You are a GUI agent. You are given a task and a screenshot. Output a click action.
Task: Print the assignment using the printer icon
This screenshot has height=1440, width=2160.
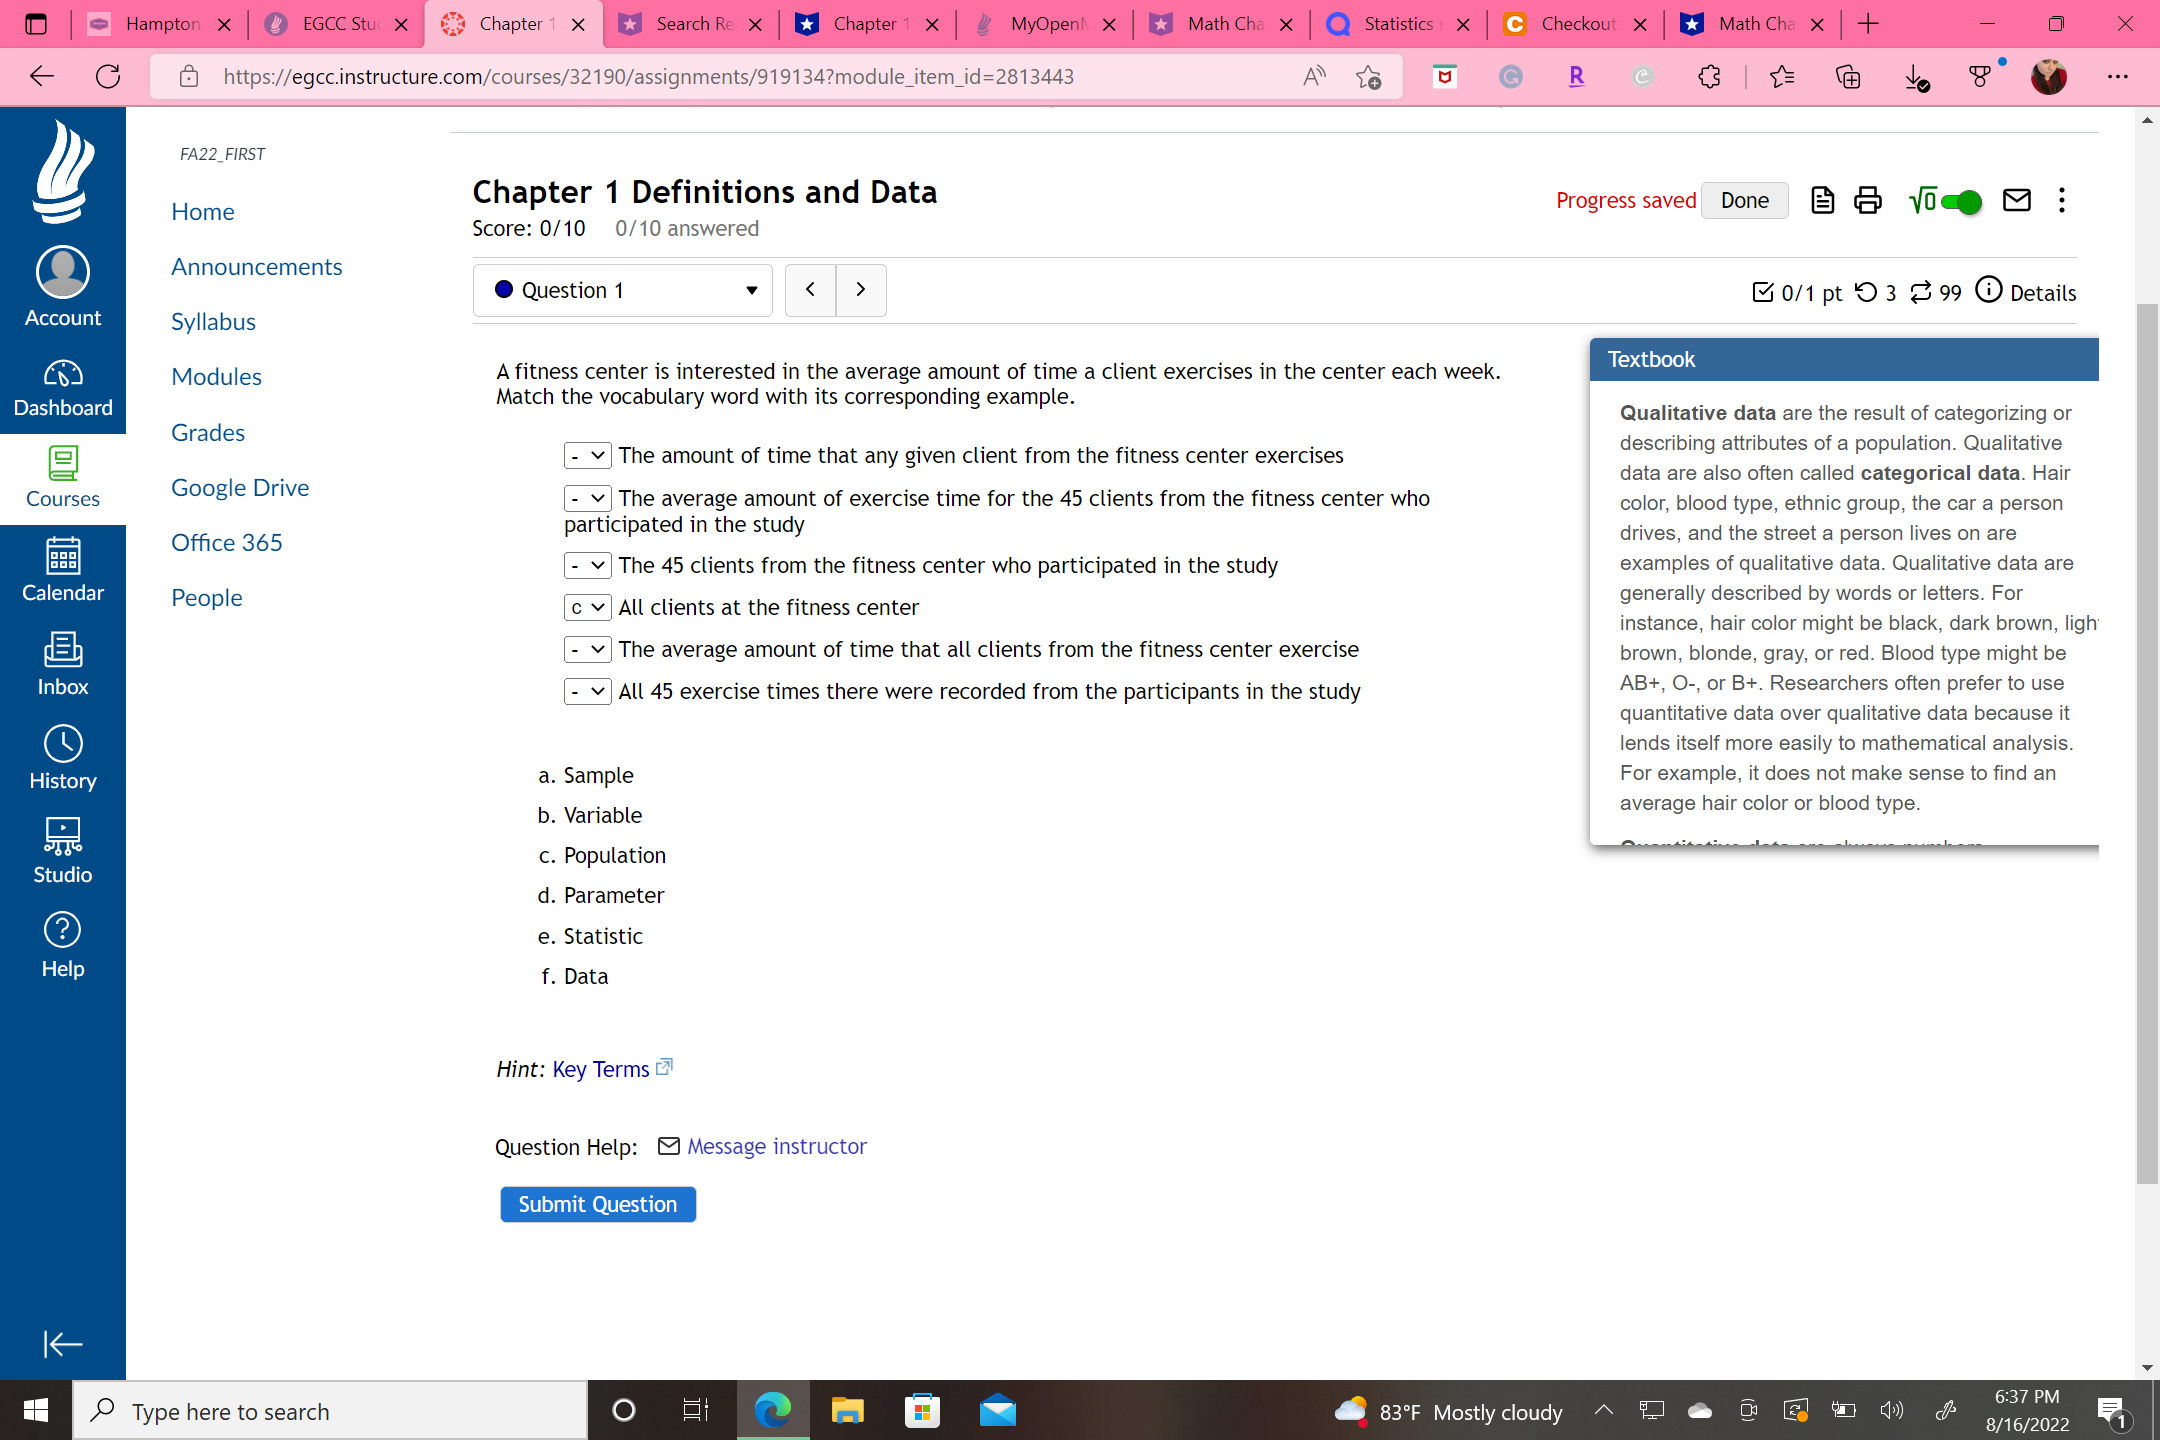[x=1866, y=200]
